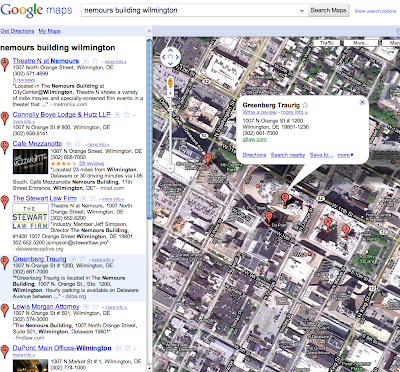The width and height of the screenshot is (400, 372).
Task: Pan map right with navigation control
Action: point(177,57)
